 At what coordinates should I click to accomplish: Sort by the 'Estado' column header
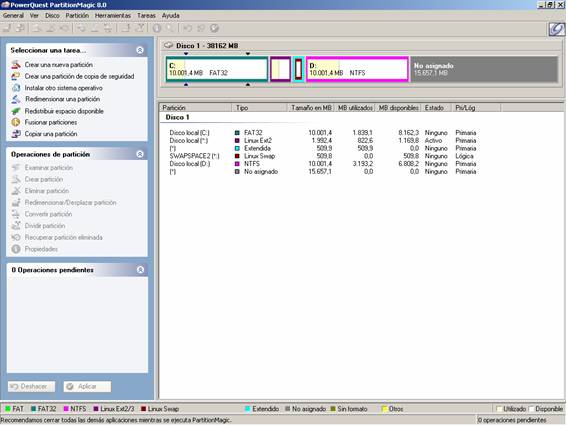tap(436, 108)
